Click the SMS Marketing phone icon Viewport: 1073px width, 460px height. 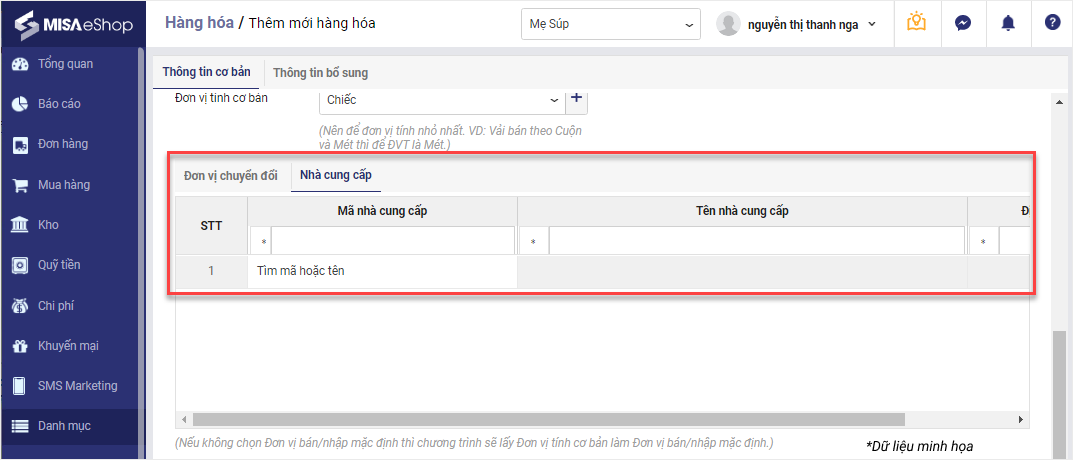[21, 386]
